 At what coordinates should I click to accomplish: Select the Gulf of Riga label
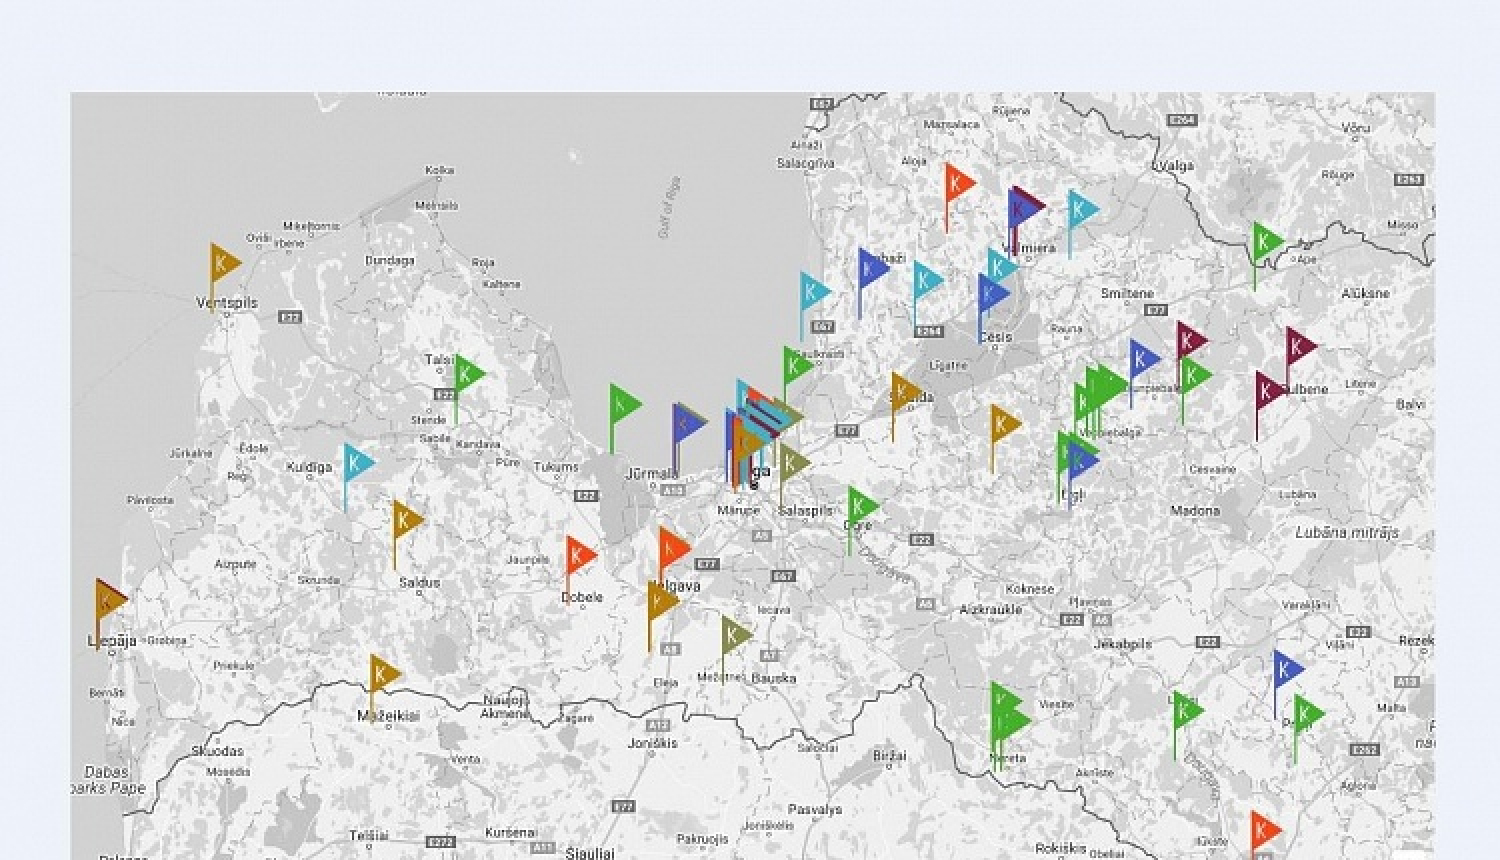point(669,207)
